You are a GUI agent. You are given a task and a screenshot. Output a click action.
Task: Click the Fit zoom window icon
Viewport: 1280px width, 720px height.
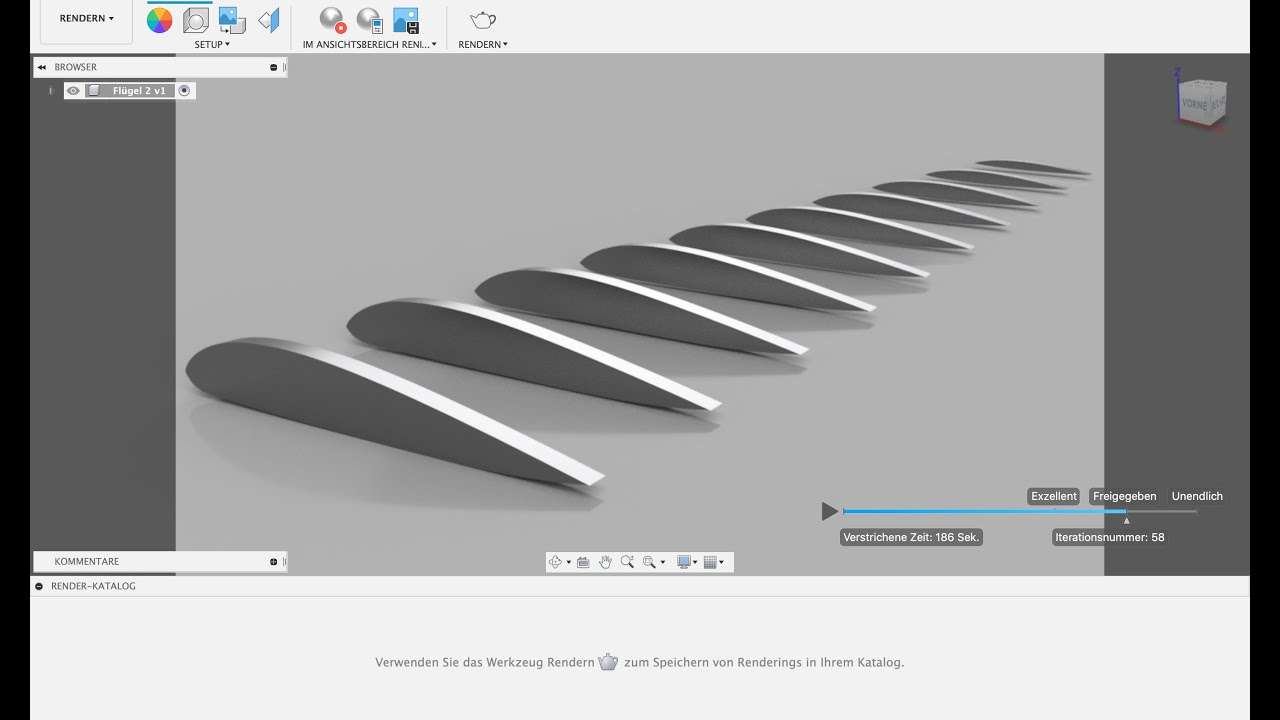[x=649, y=562]
